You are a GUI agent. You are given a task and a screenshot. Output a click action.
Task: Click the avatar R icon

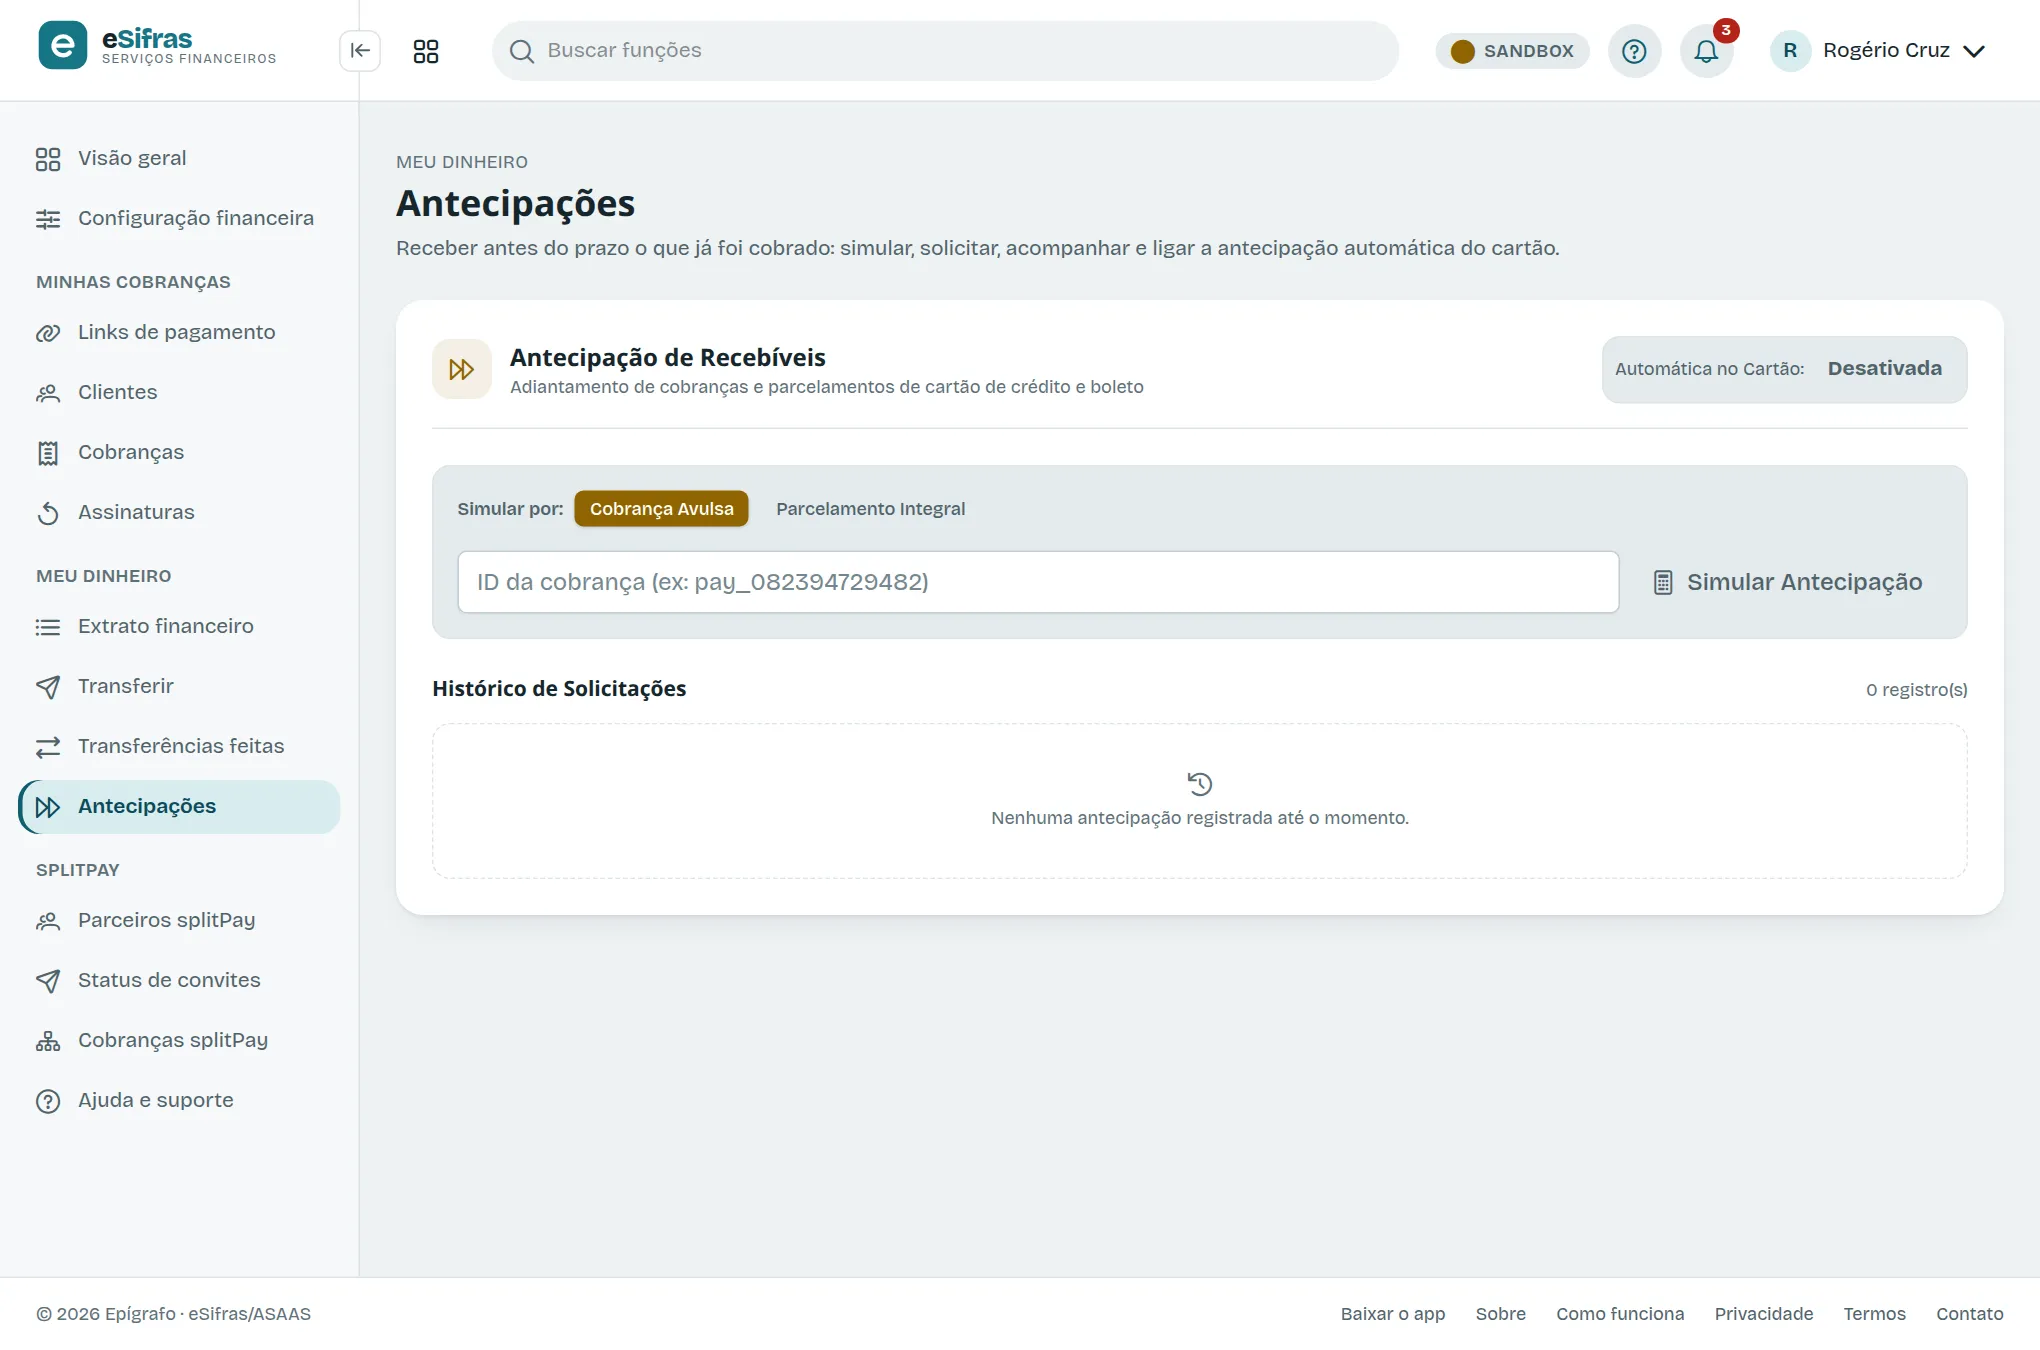[1790, 51]
